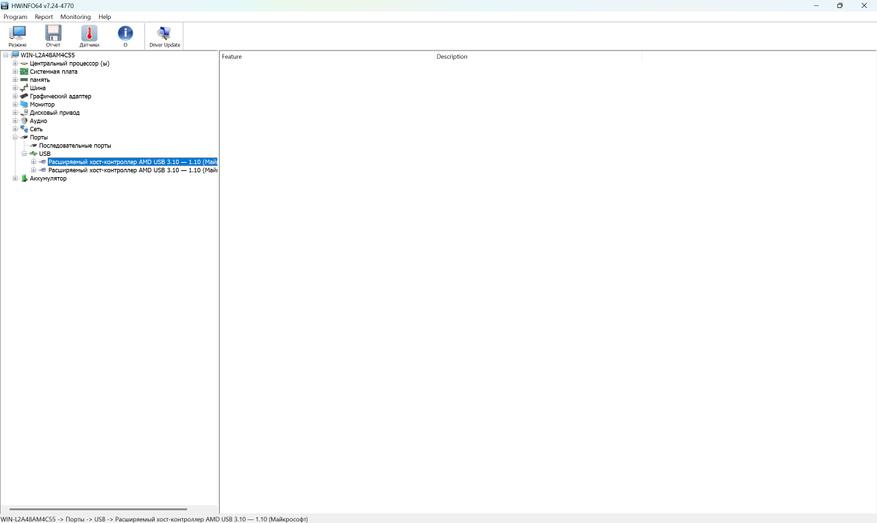Screen dimensions: 877x523
Task: Click the green USB symbol icon
Action: coord(34,153)
